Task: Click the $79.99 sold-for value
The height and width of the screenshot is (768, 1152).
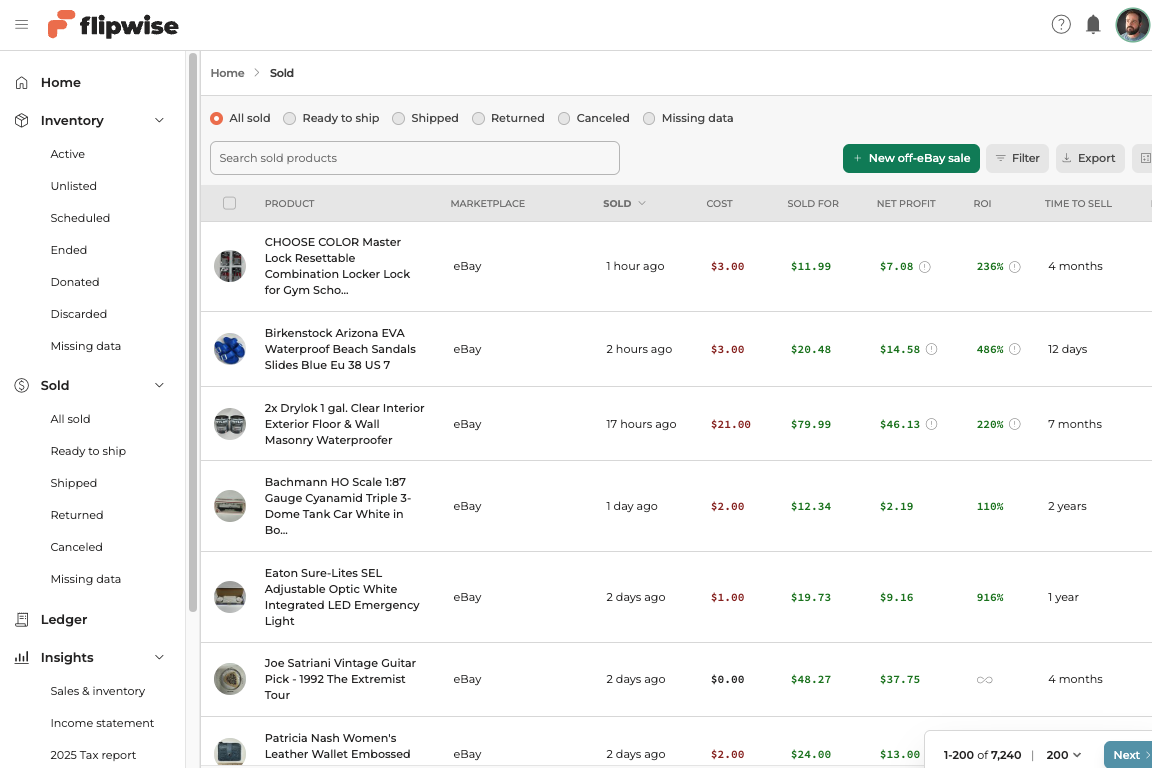Action: point(811,424)
